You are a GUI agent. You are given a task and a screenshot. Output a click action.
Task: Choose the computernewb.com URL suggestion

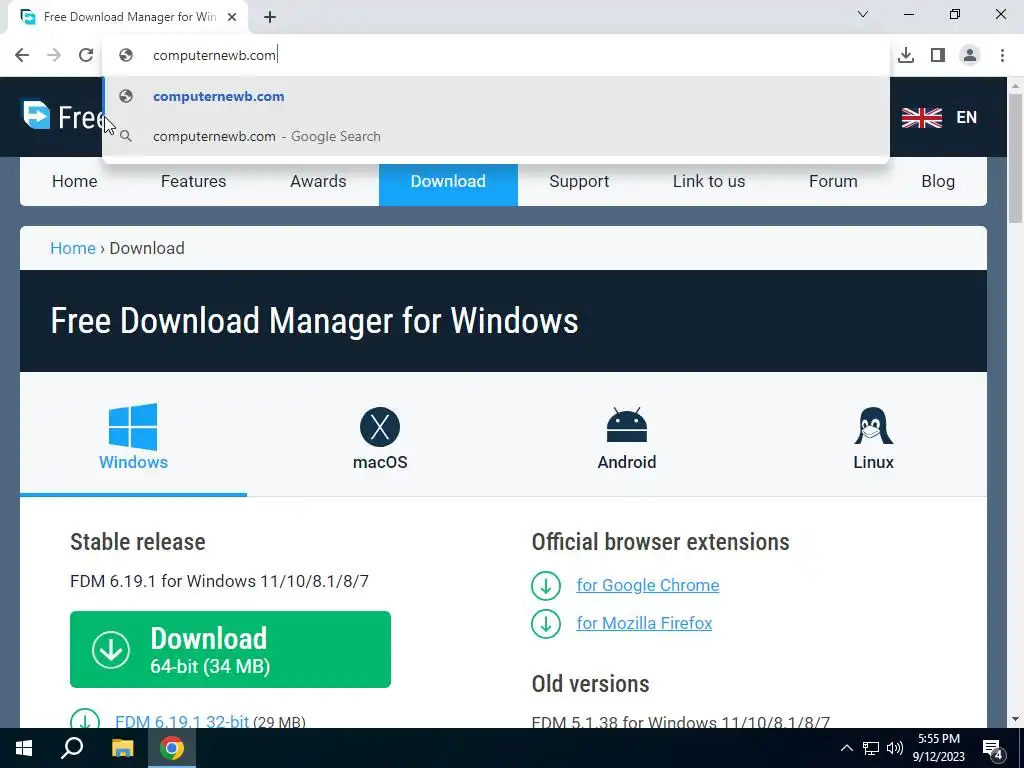(x=496, y=96)
